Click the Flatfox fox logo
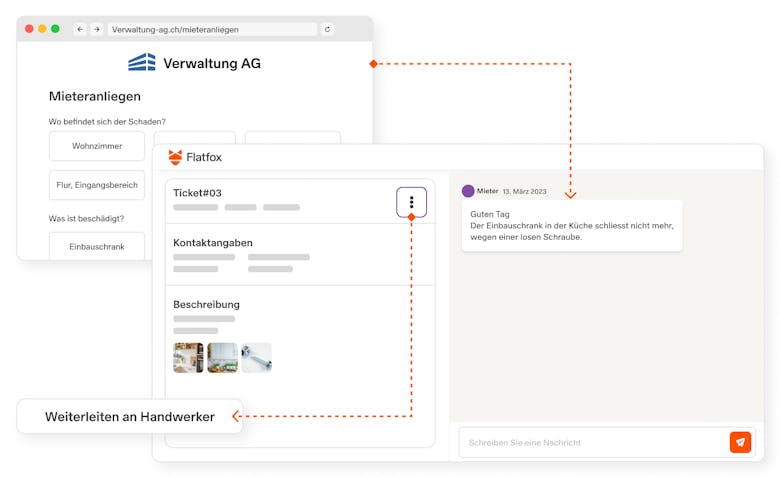 pyautogui.click(x=175, y=157)
